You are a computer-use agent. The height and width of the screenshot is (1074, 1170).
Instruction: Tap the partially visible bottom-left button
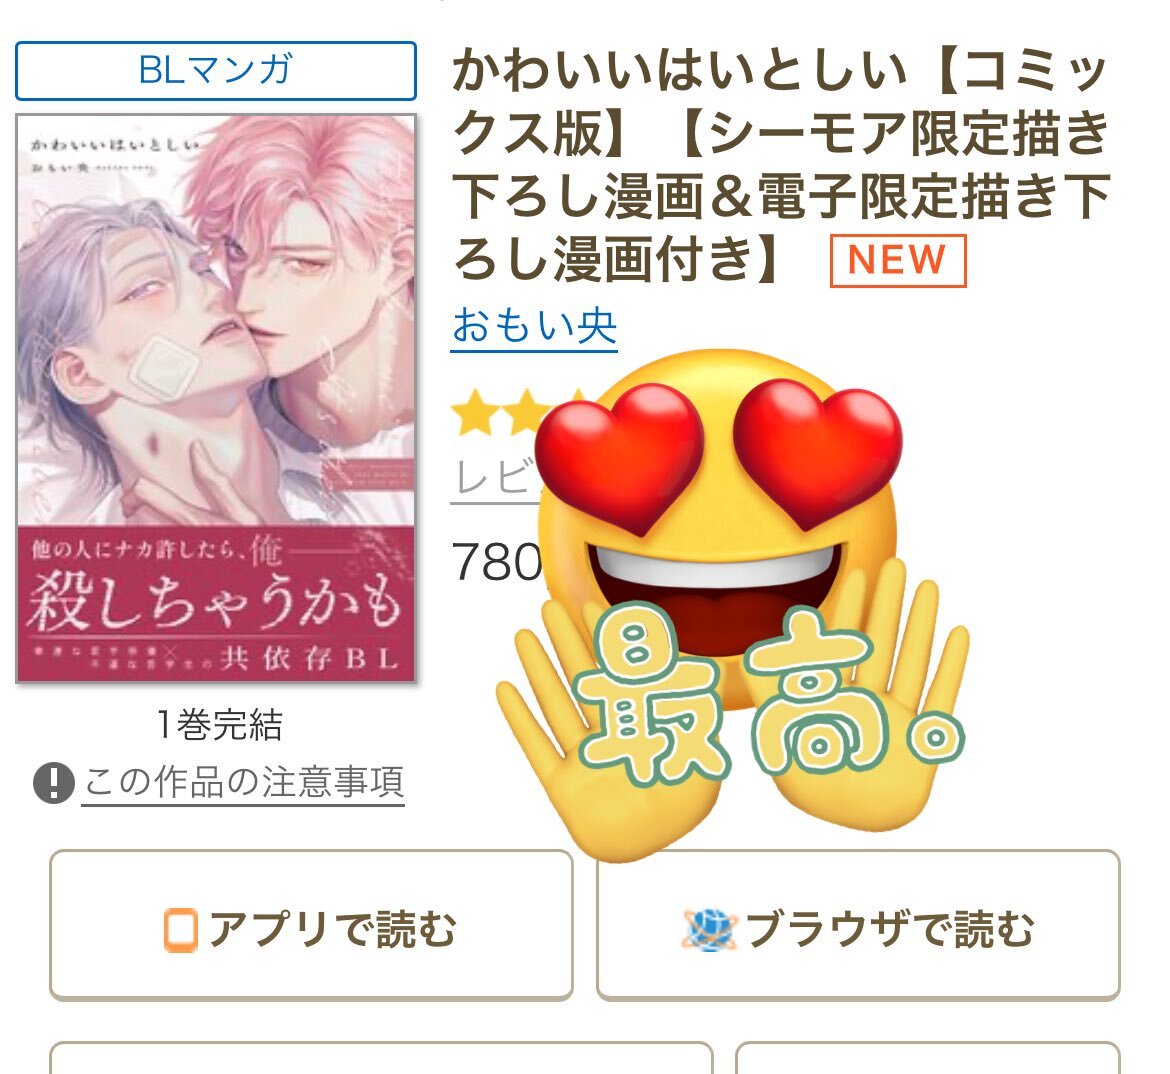[381, 1058]
